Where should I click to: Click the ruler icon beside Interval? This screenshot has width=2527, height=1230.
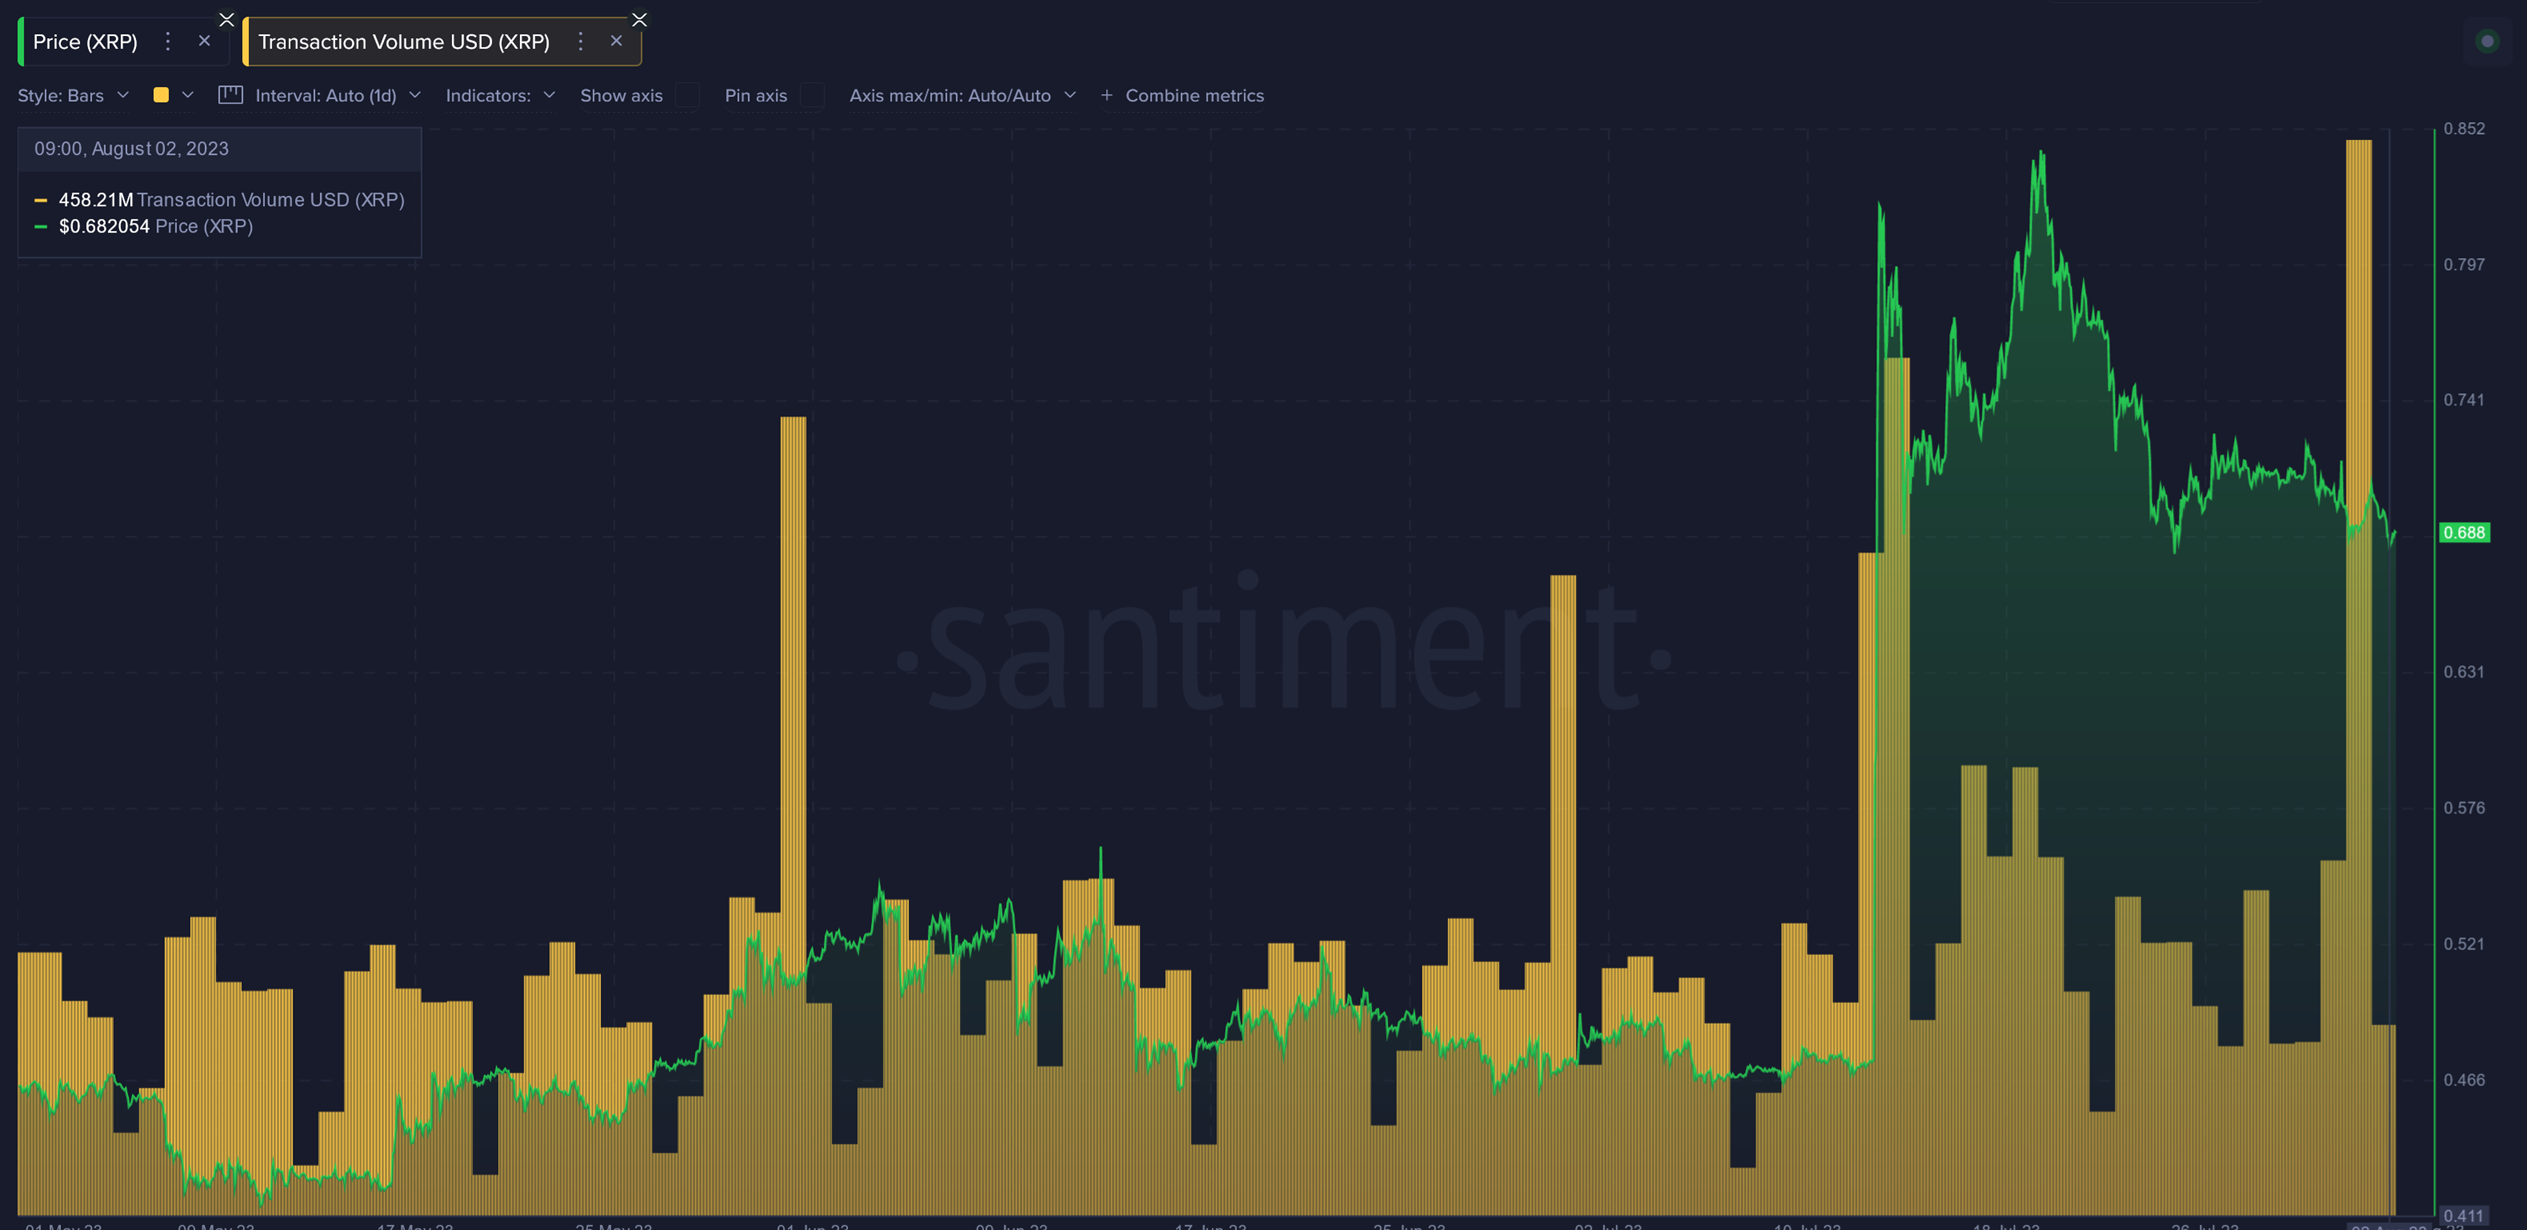(x=231, y=95)
